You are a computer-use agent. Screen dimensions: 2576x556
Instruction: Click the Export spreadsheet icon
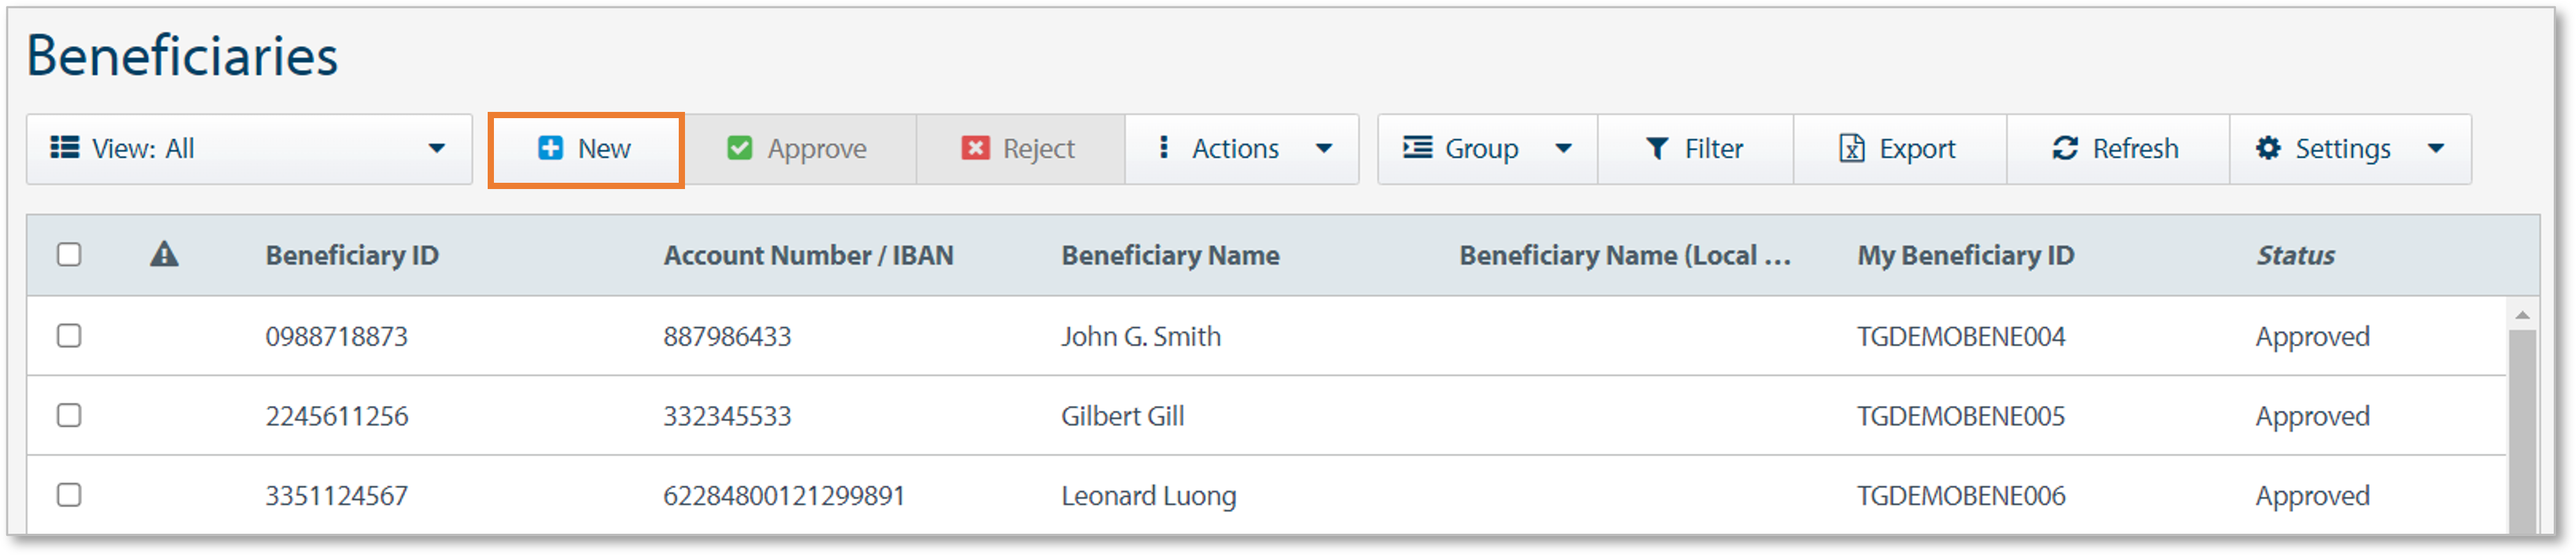[1852, 148]
